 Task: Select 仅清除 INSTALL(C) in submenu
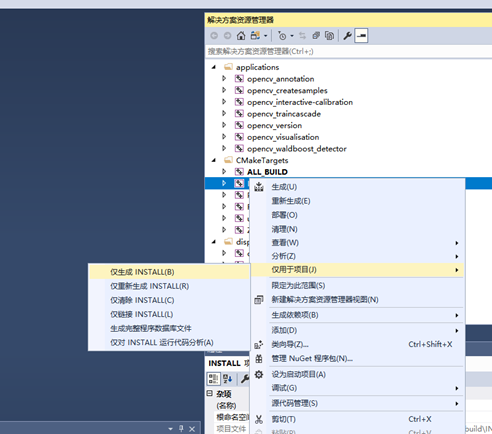(x=169, y=300)
